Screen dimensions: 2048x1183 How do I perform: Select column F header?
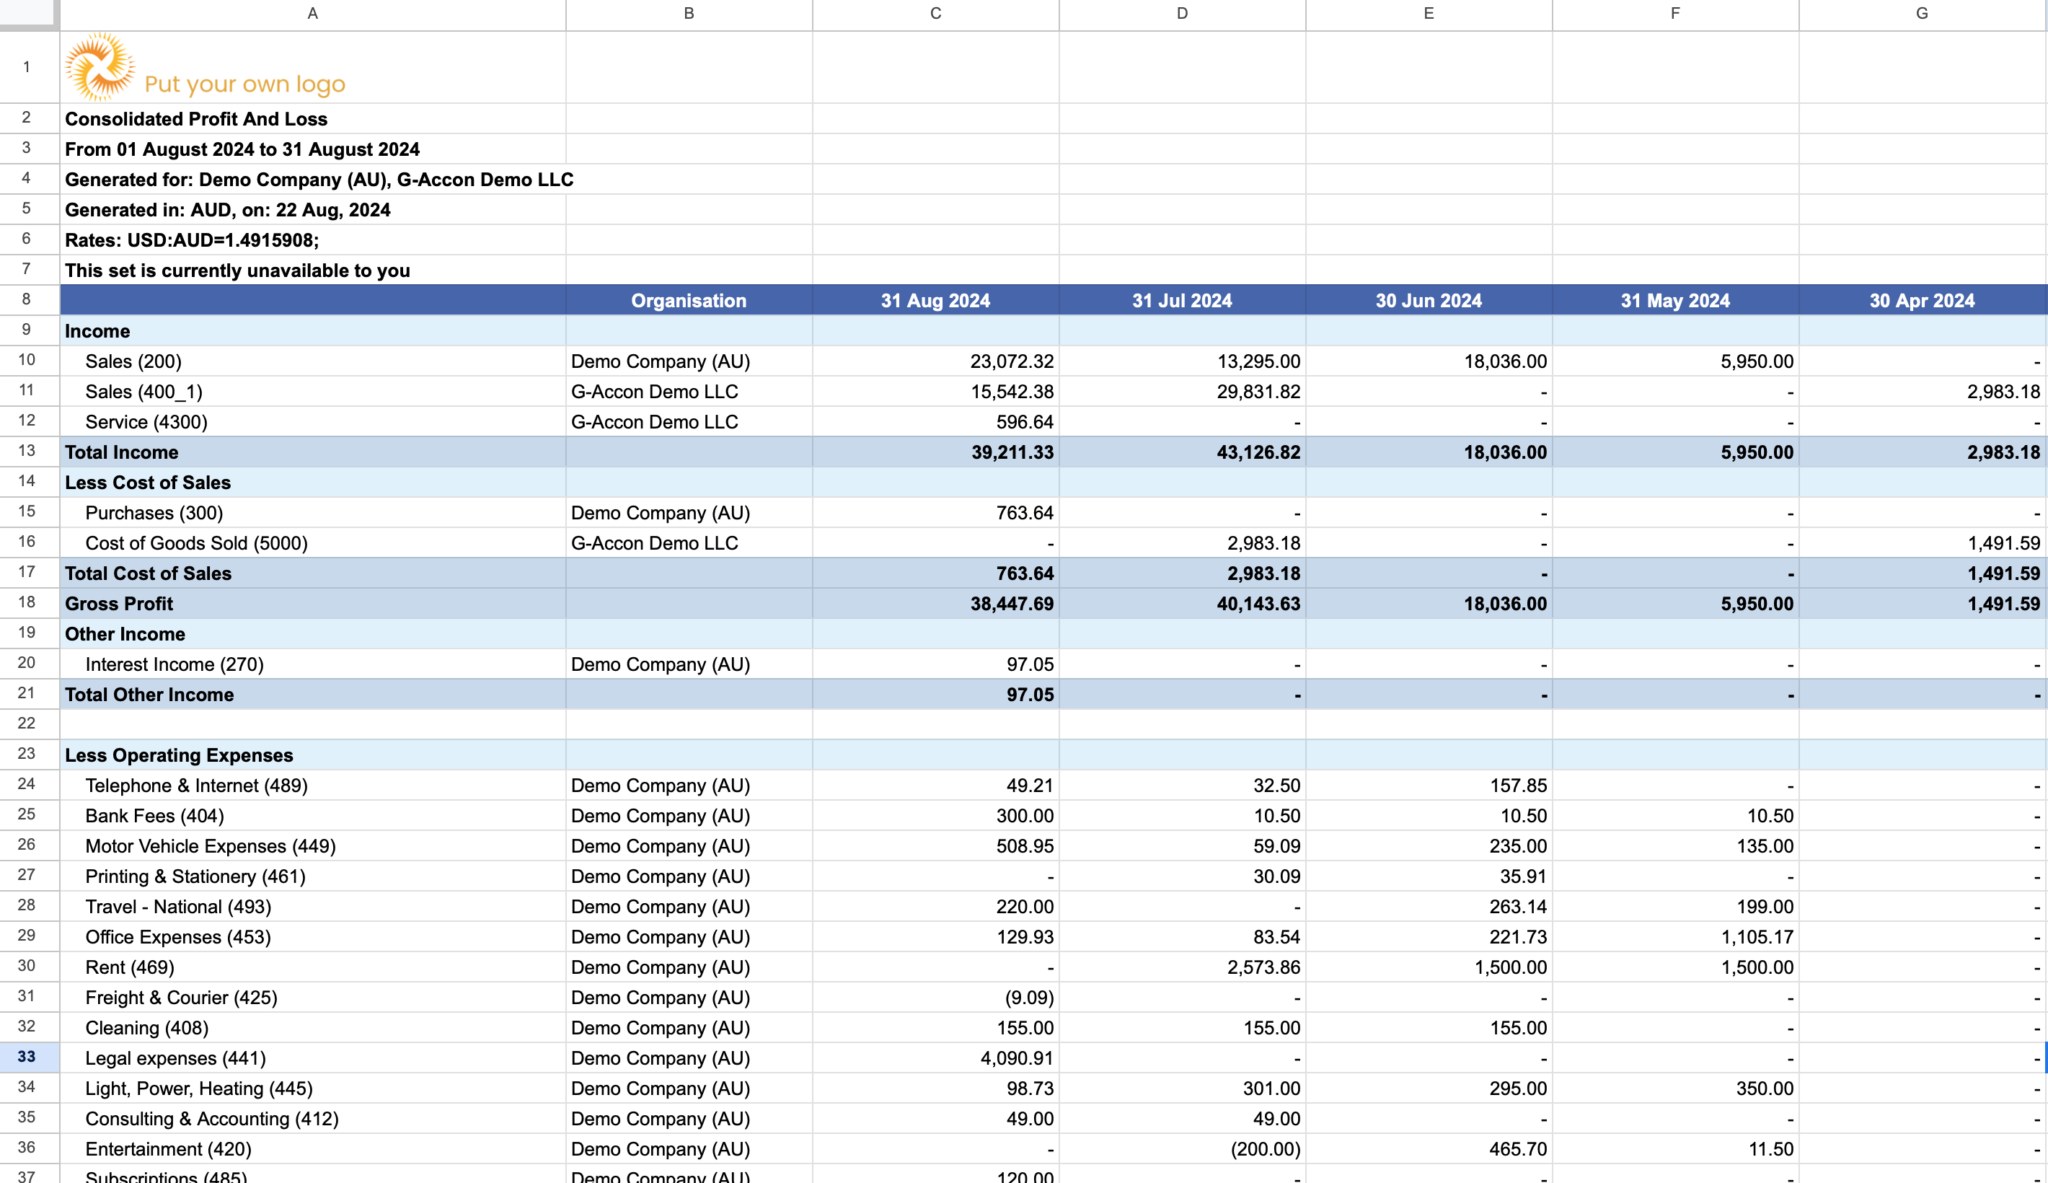pyautogui.click(x=1675, y=14)
